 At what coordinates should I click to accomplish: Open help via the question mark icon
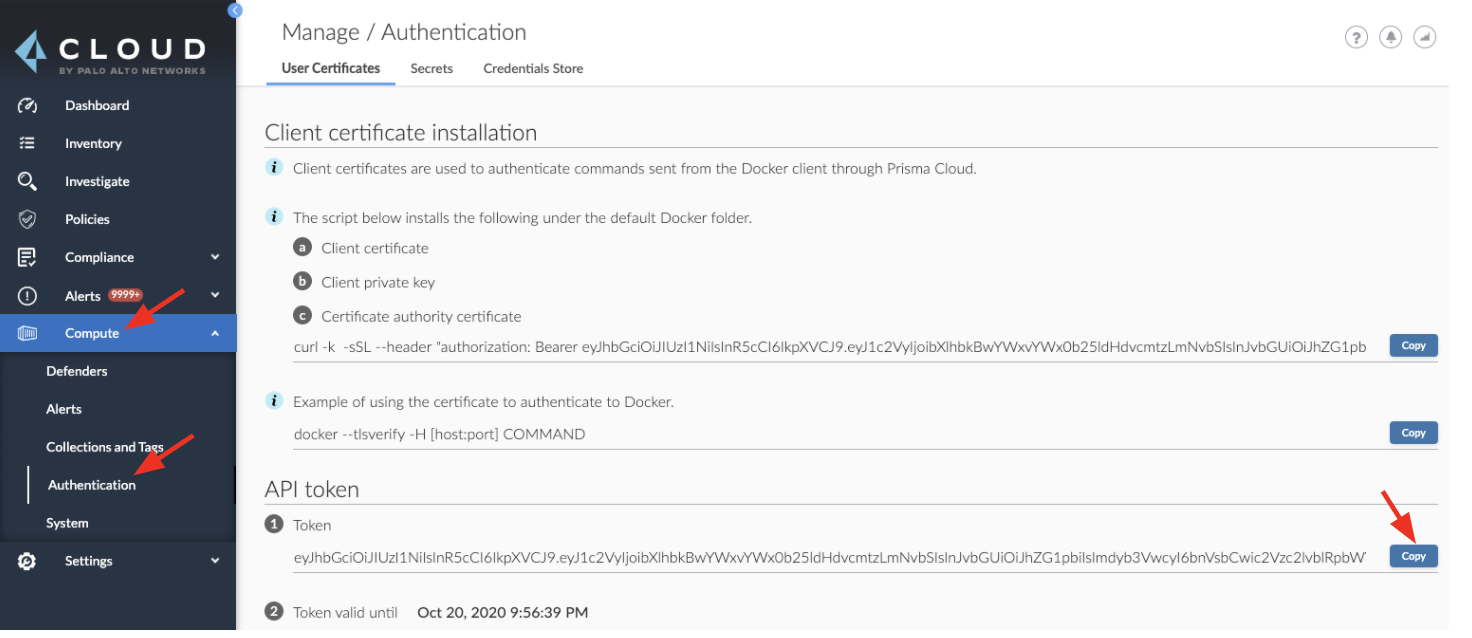coord(1356,36)
